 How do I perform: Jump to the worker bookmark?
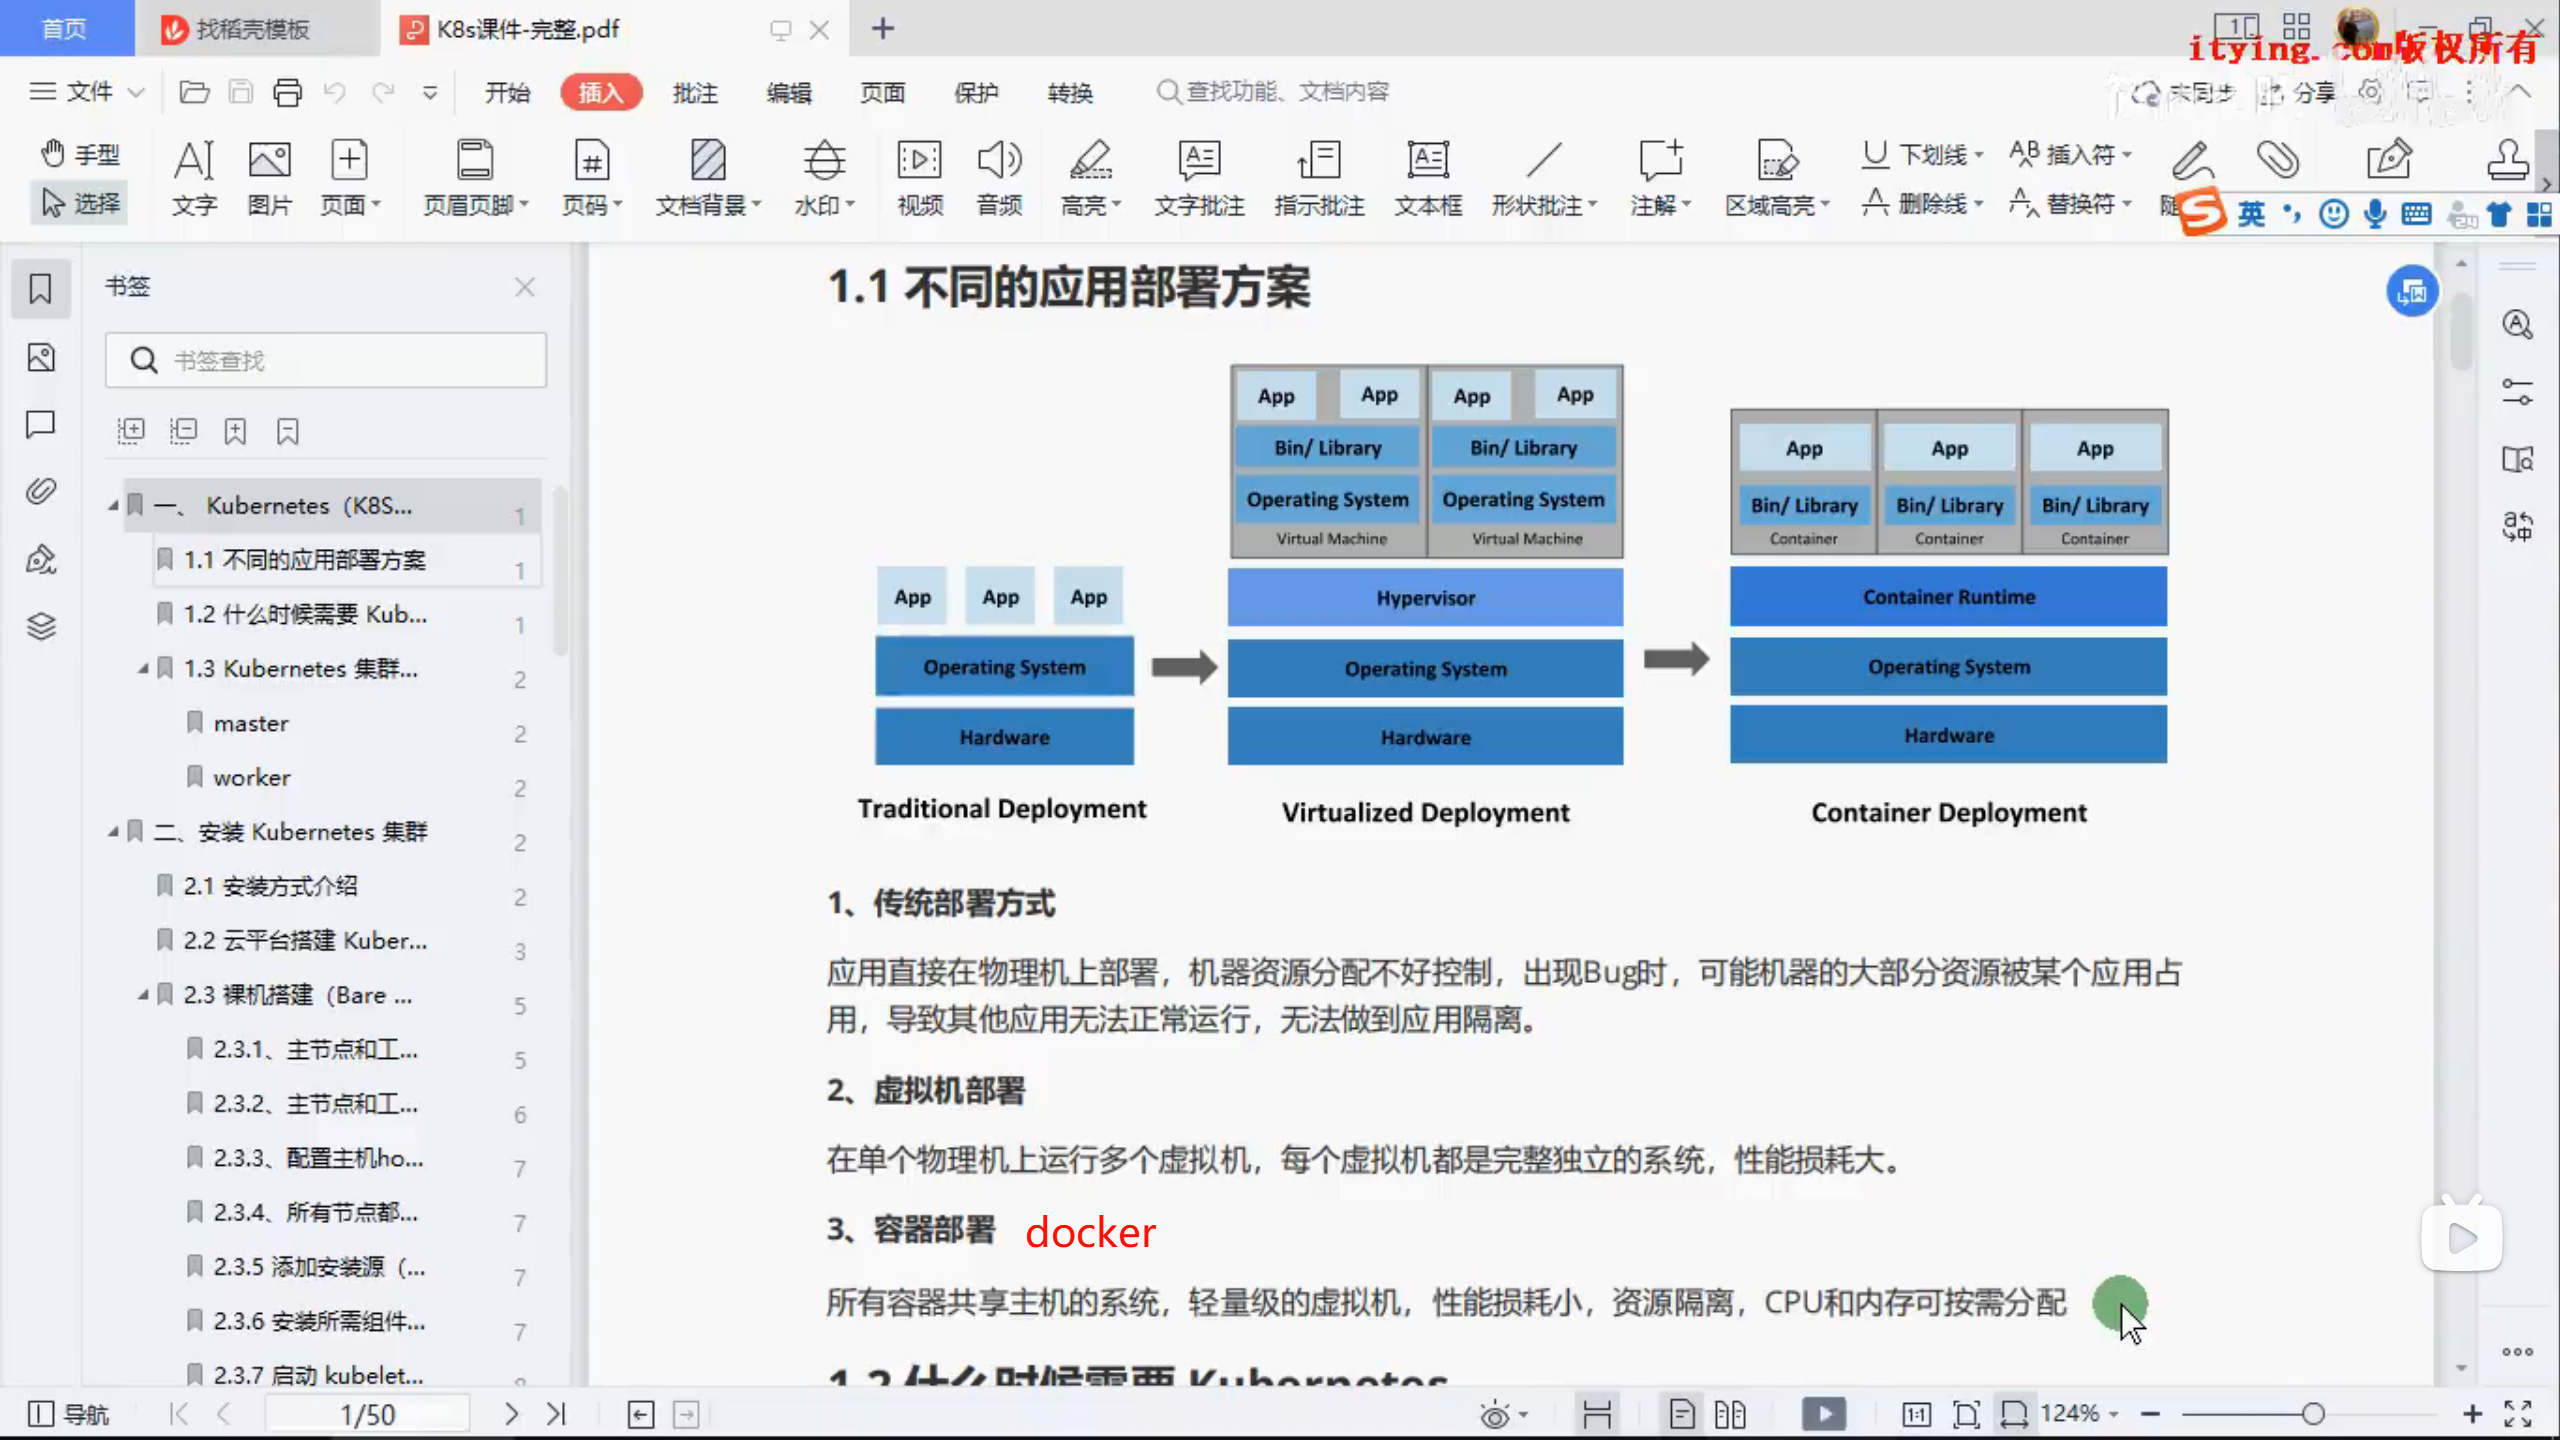point(251,777)
